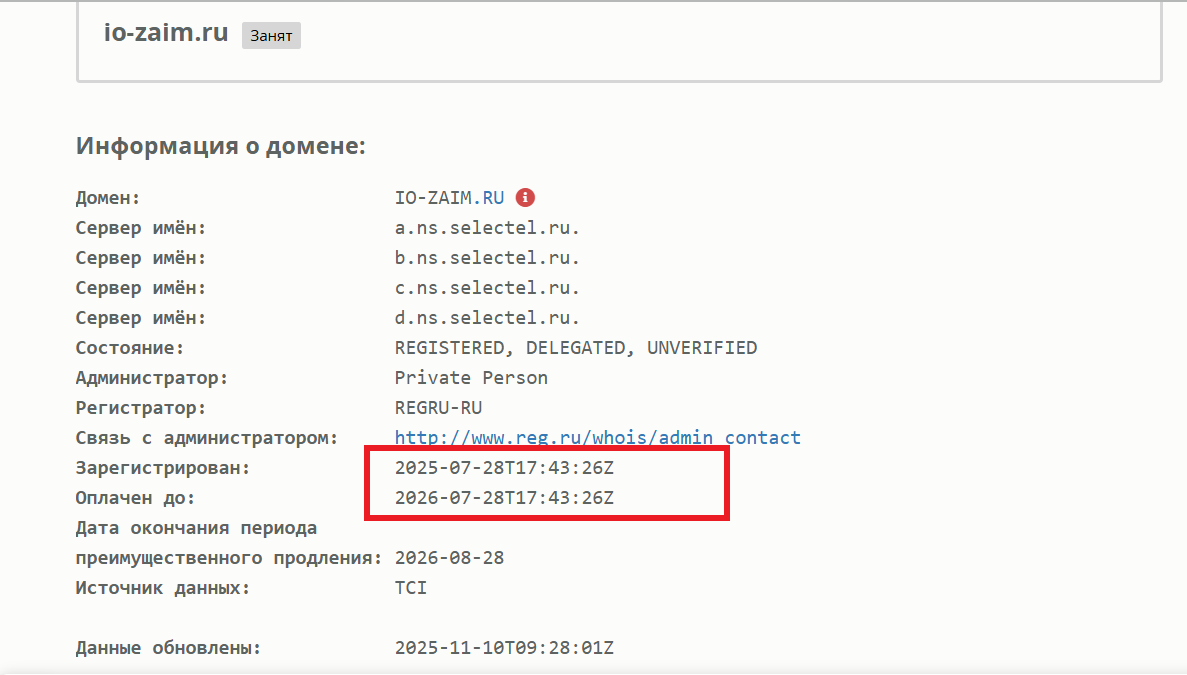Click the registration date 2025-07-28T17:43:26Z
1187x675 pixels.
[504, 468]
